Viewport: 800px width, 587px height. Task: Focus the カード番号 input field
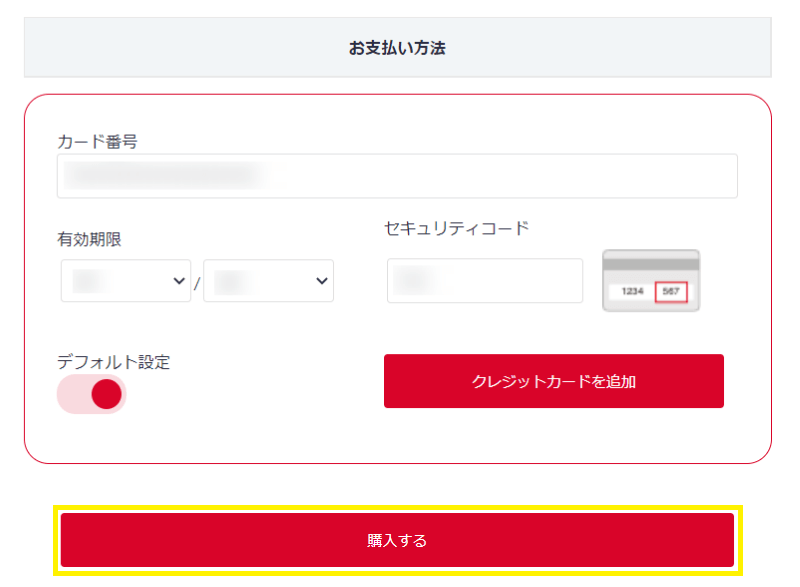[x=397, y=176]
